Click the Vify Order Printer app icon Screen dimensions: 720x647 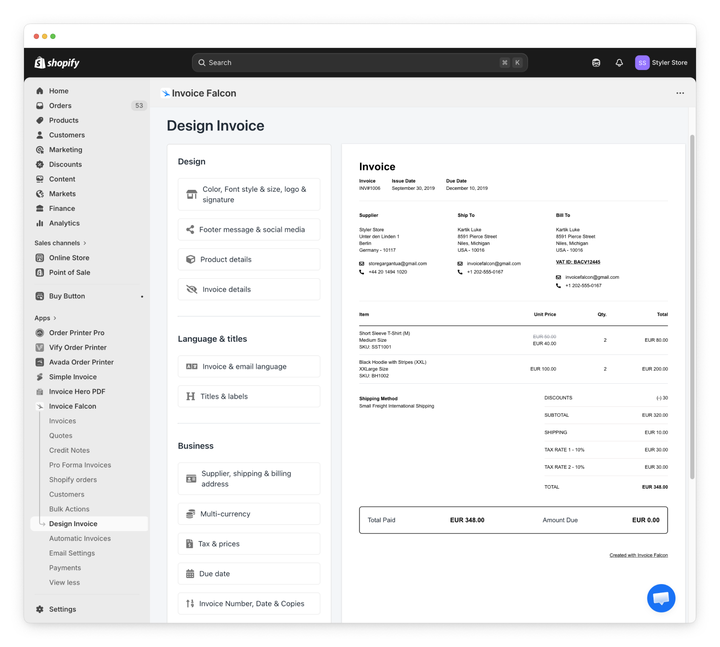click(x=40, y=348)
